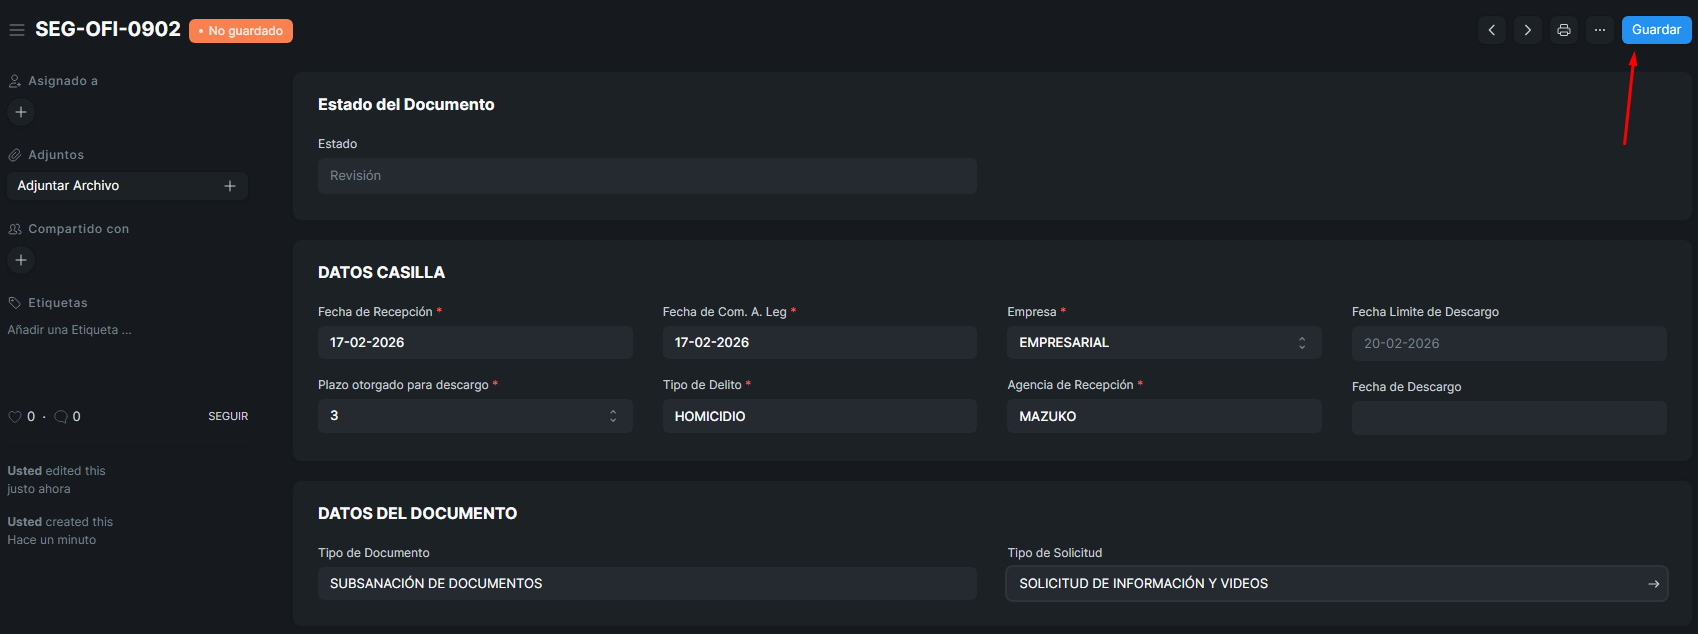
Task: Click the comment bubble icon
Action: [x=61, y=417]
